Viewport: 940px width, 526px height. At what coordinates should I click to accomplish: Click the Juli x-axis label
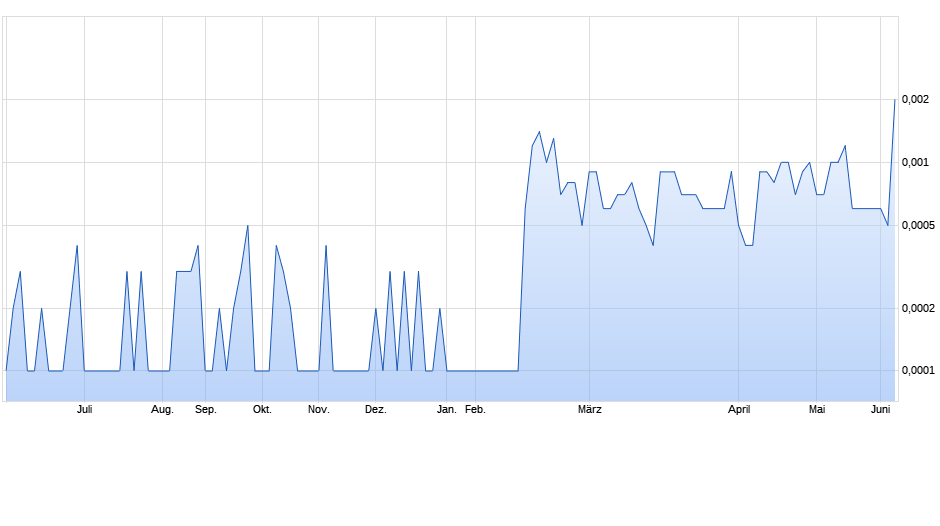[85, 410]
